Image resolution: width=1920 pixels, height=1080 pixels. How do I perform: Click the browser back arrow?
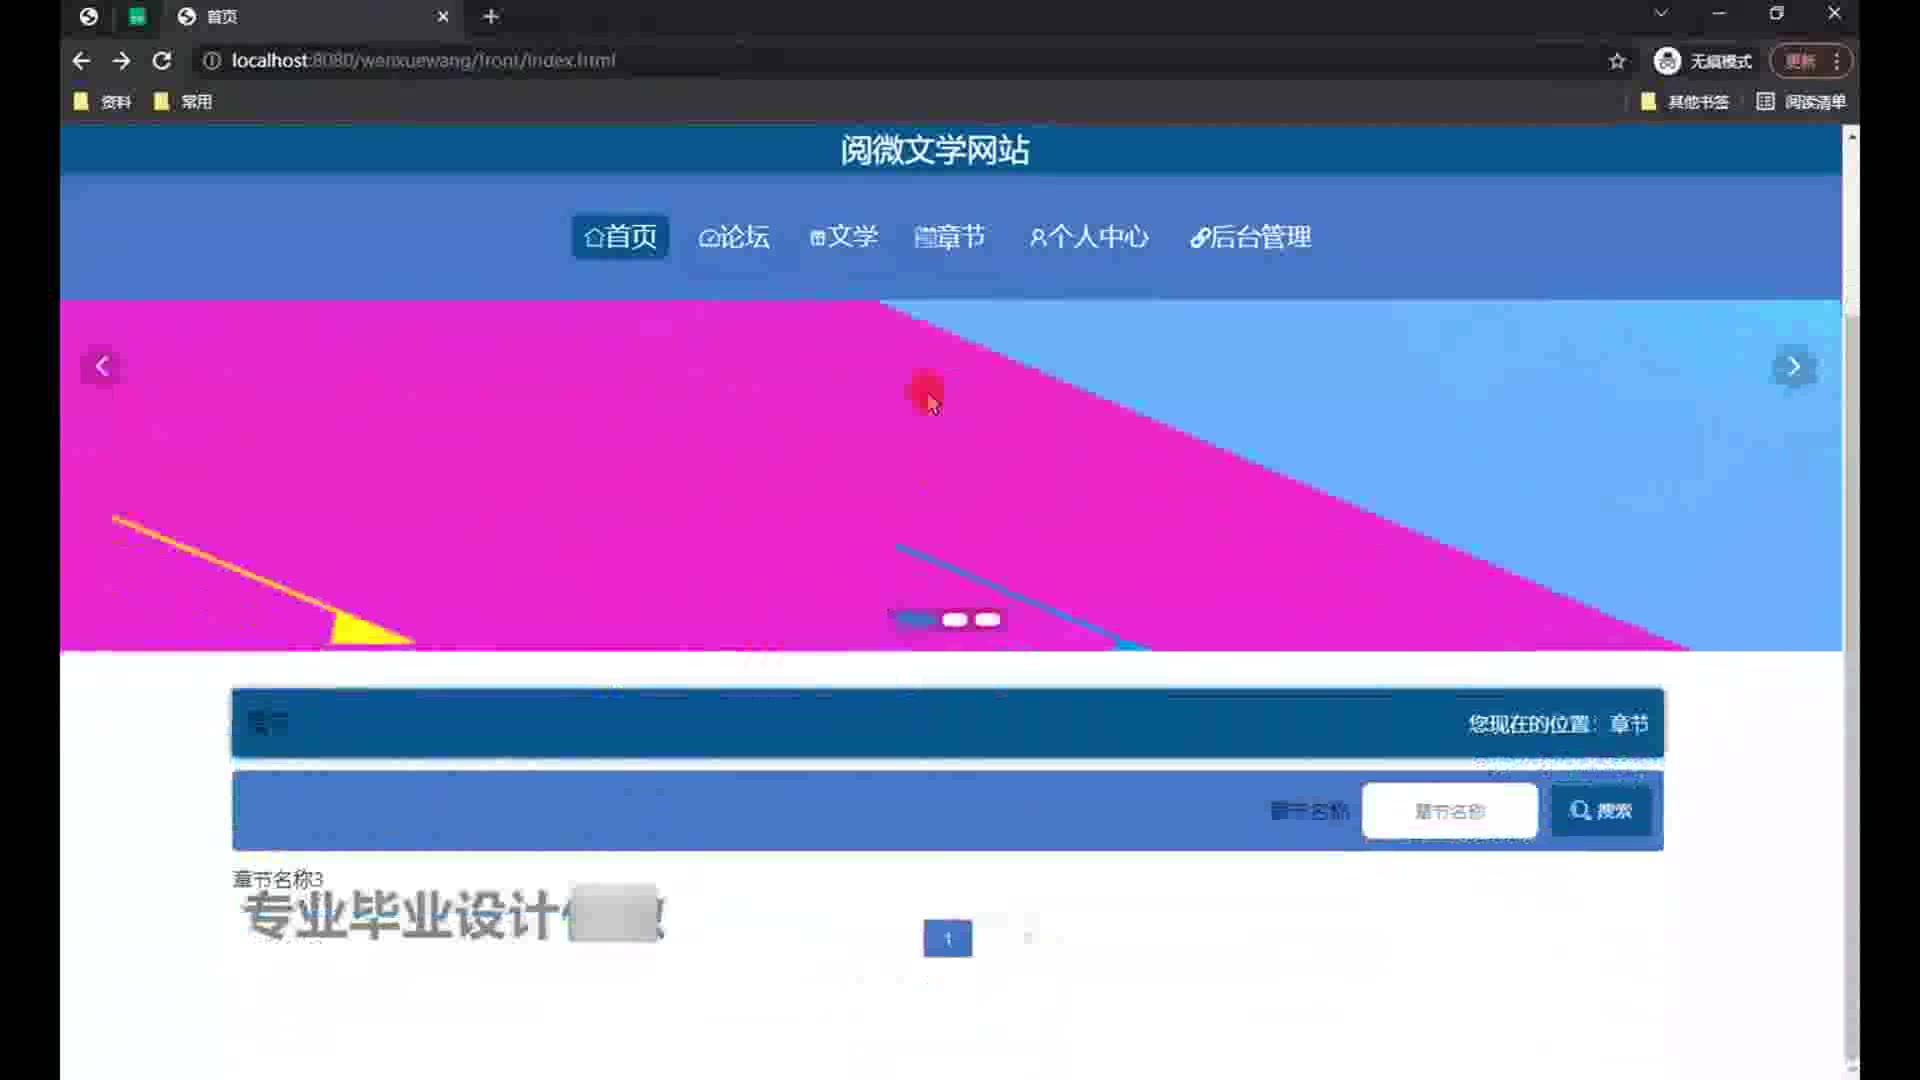pyautogui.click(x=81, y=61)
